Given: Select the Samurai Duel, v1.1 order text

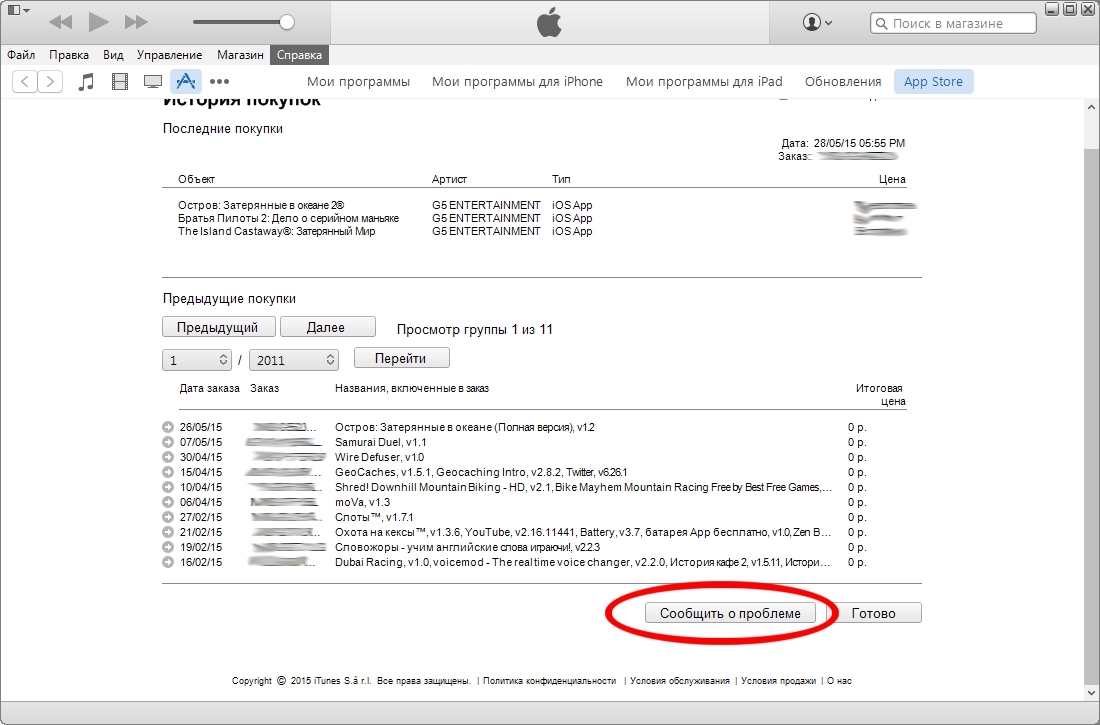Looking at the screenshot, I should (380, 442).
